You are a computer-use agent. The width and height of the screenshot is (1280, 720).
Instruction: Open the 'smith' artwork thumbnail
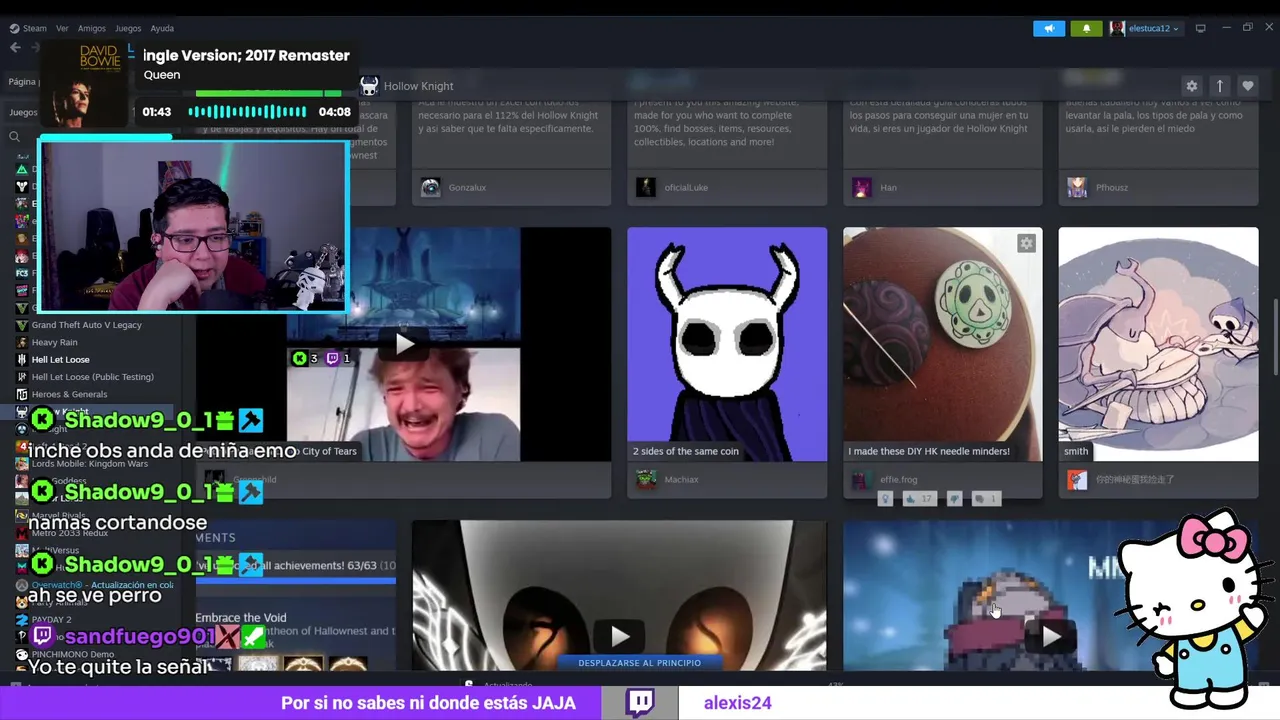1158,344
